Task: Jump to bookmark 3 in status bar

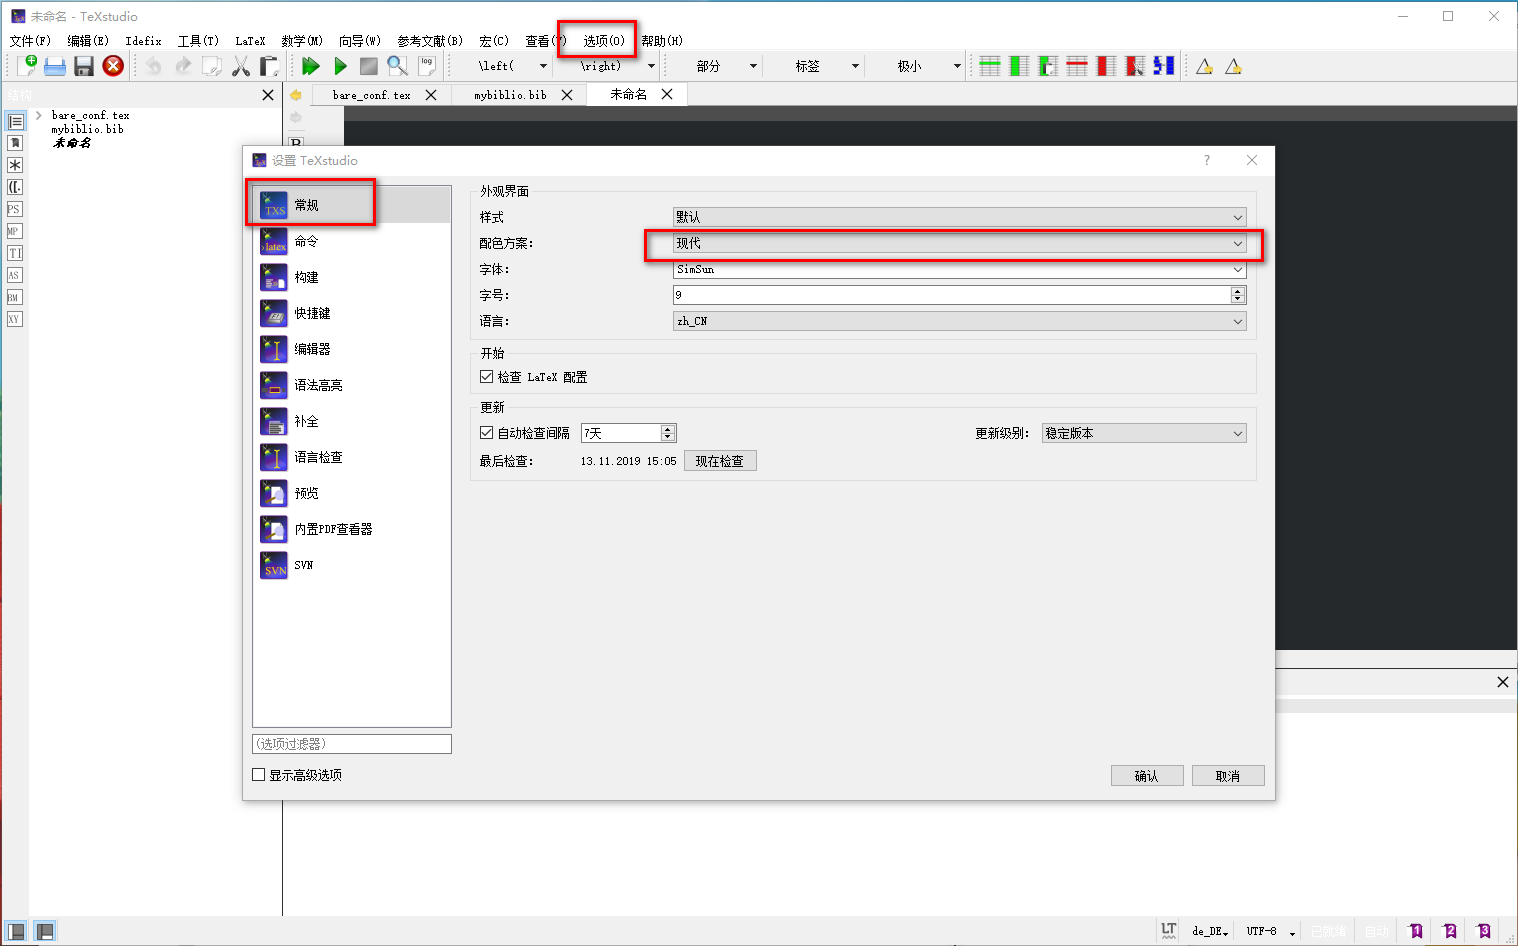Action: [x=1484, y=931]
